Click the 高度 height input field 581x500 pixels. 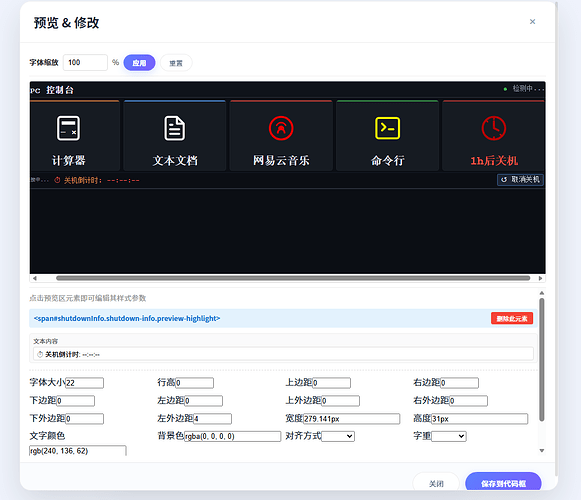[479, 419]
